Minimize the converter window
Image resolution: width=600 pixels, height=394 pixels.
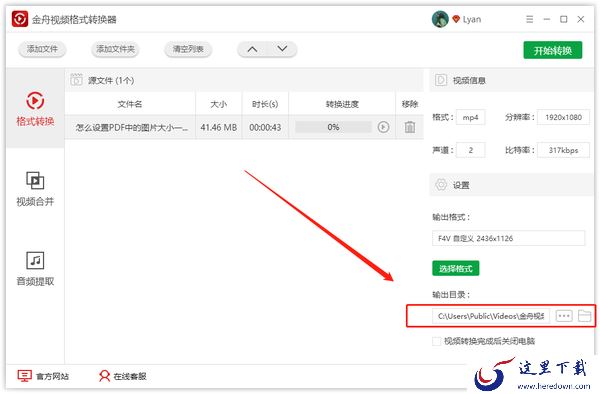coord(547,19)
